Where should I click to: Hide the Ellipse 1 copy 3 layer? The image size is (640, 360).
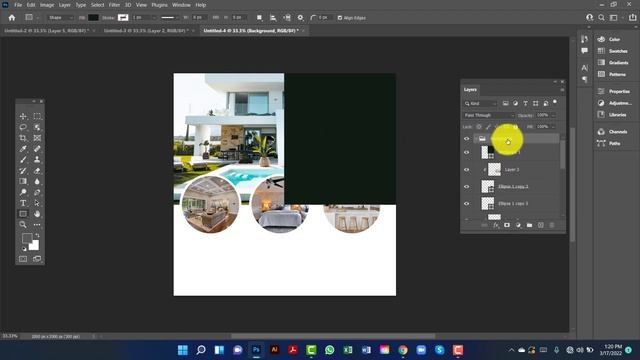point(467,204)
